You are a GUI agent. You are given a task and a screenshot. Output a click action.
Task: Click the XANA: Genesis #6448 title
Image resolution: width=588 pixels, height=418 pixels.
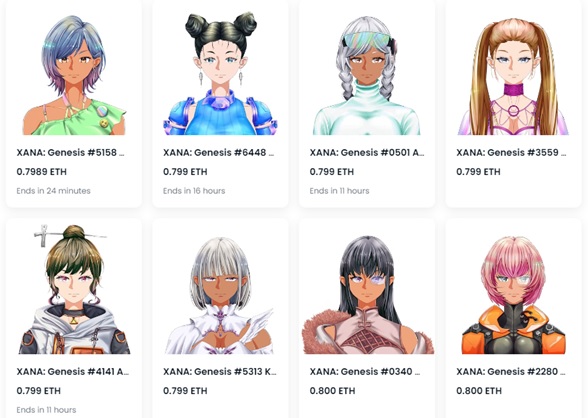point(219,153)
